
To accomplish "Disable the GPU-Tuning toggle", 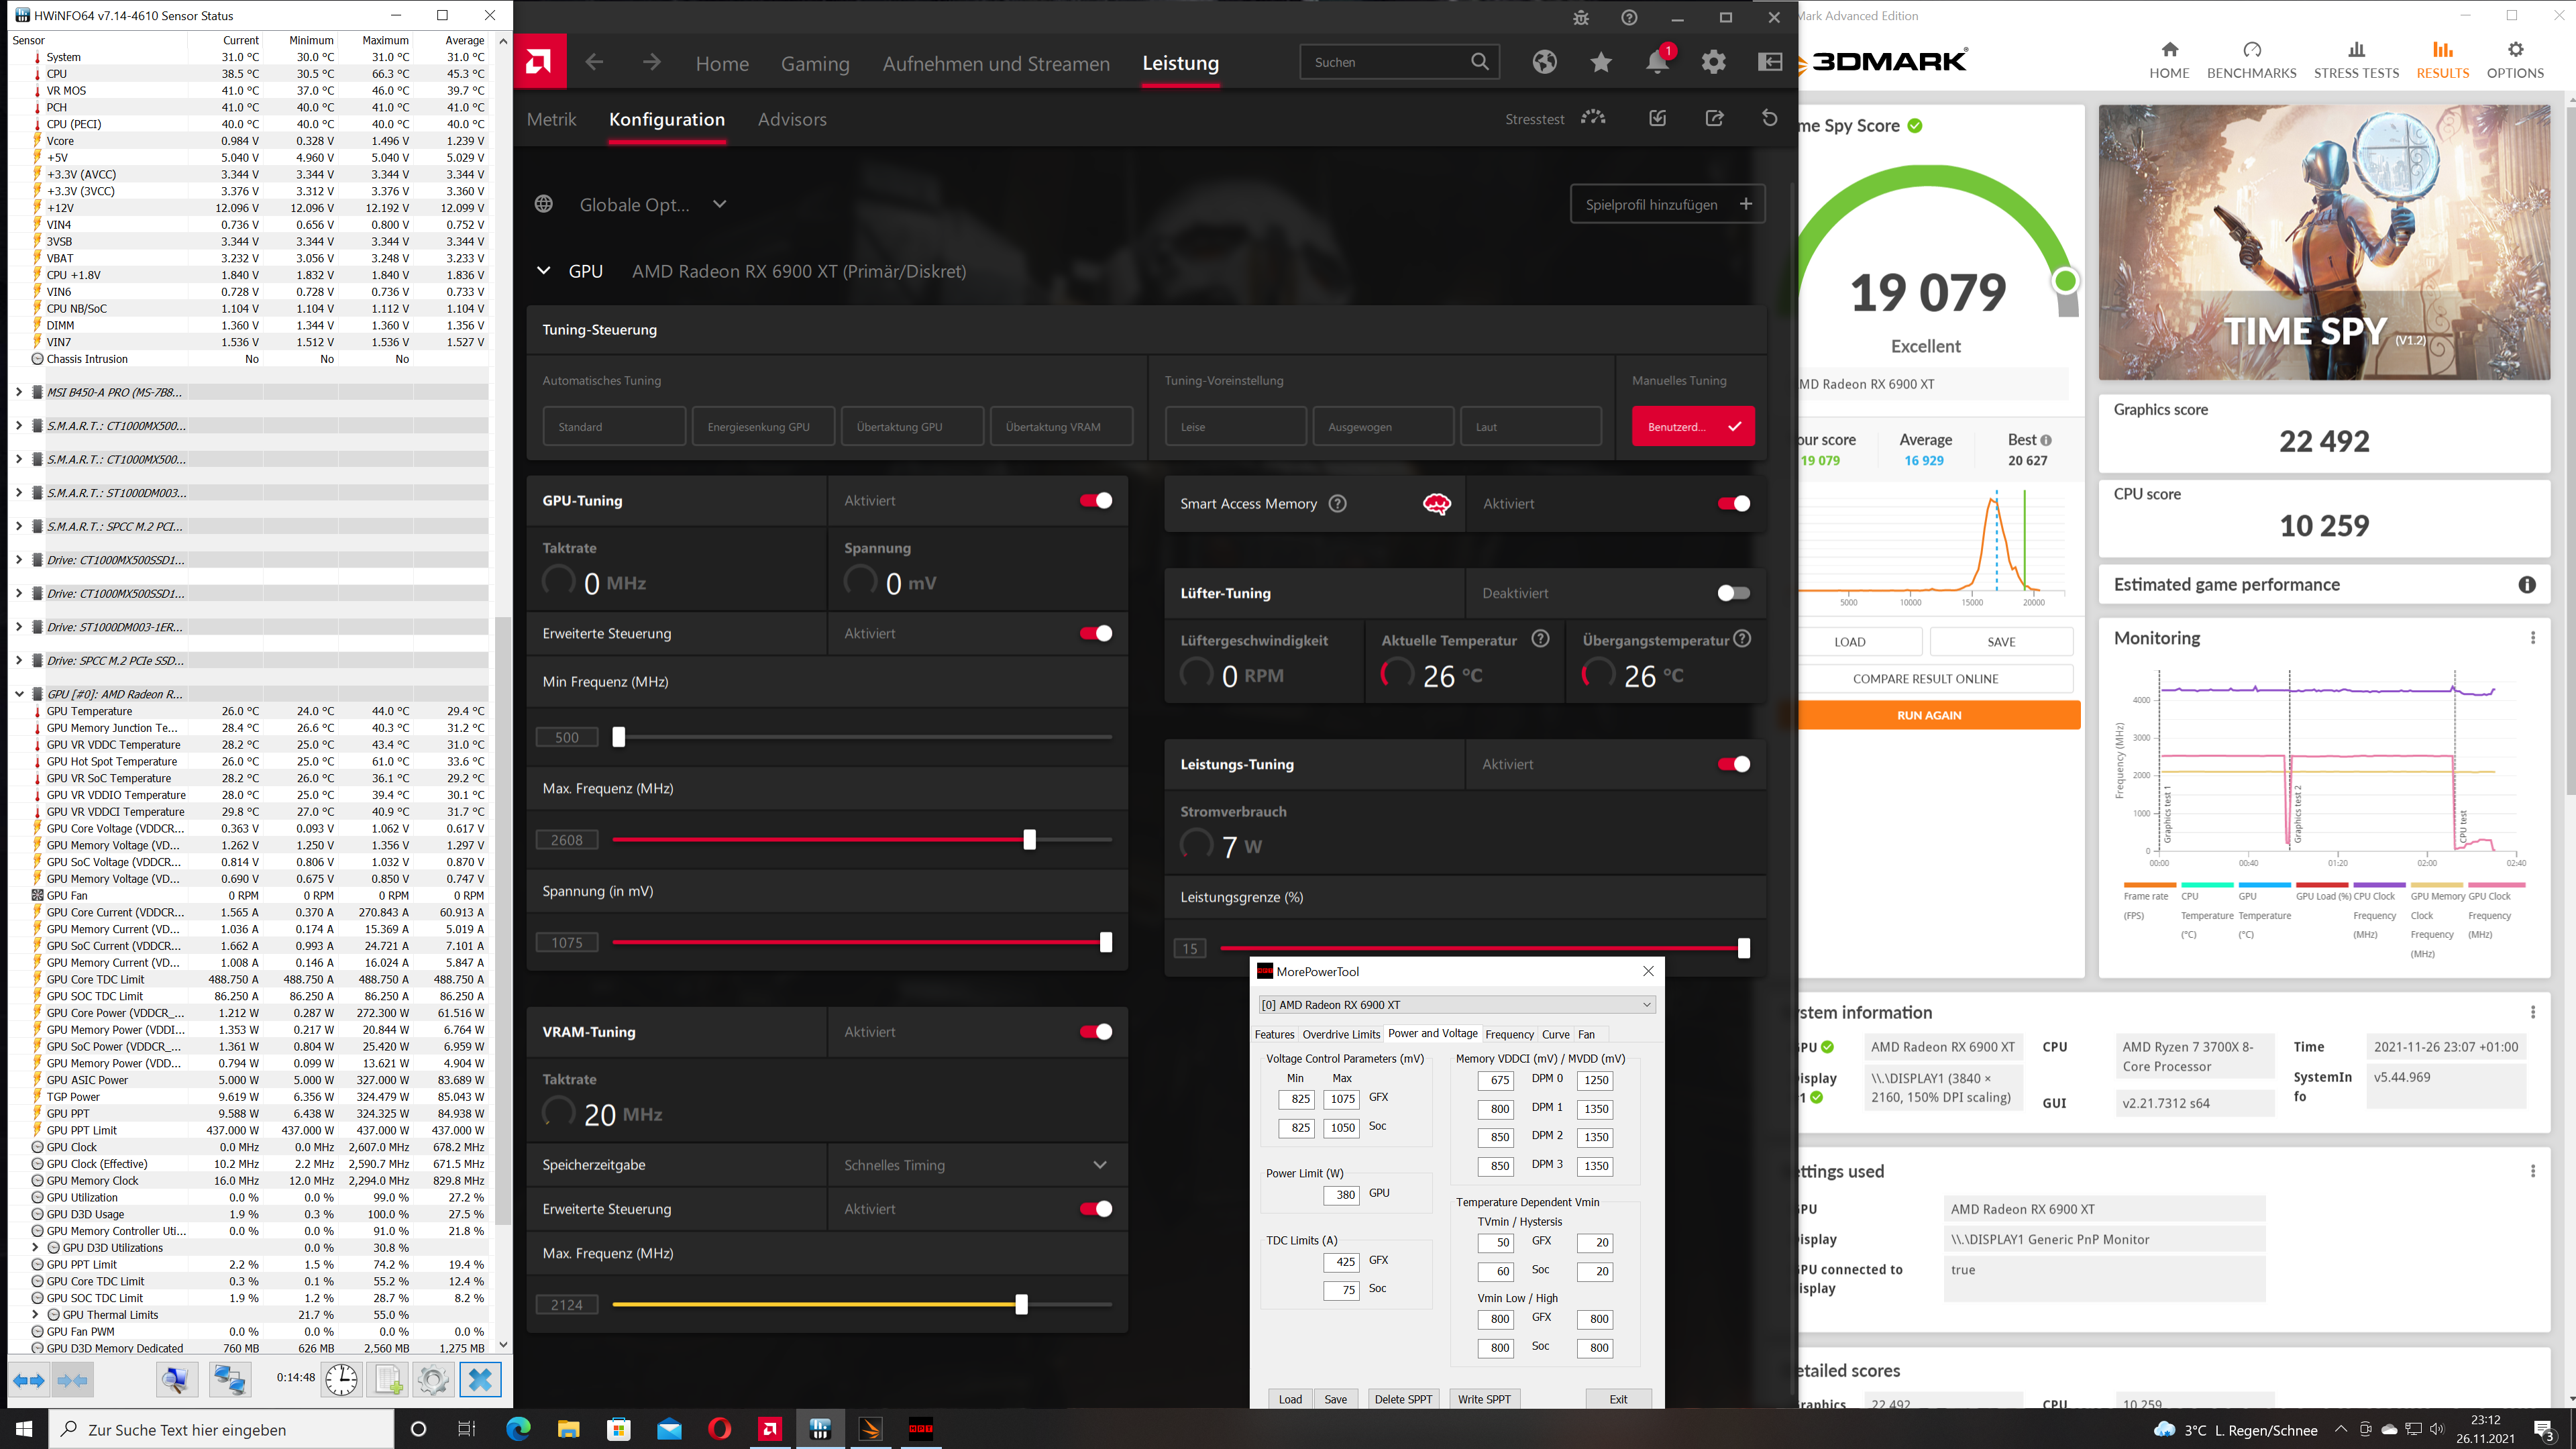I will pyautogui.click(x=1095, y=501).
